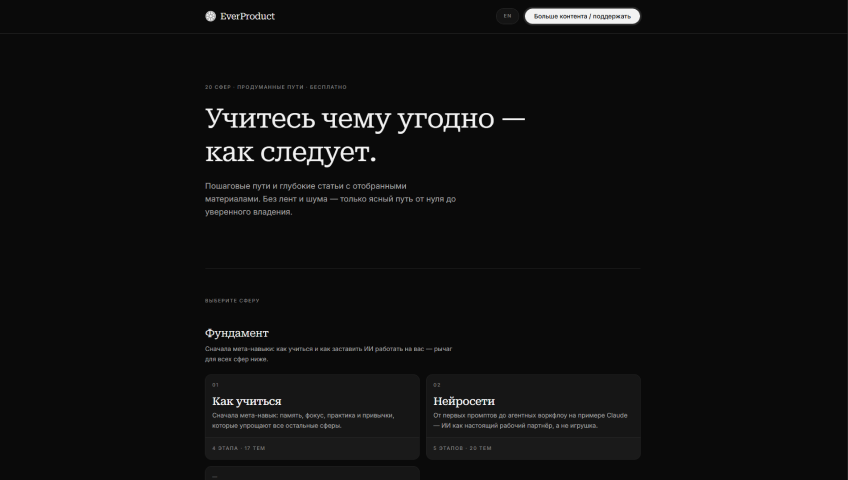Click the headline 'Учитесь чему угодно'
Image resolution: width=848 pixels, height=480 pixels.
click(x=365, y=135)
